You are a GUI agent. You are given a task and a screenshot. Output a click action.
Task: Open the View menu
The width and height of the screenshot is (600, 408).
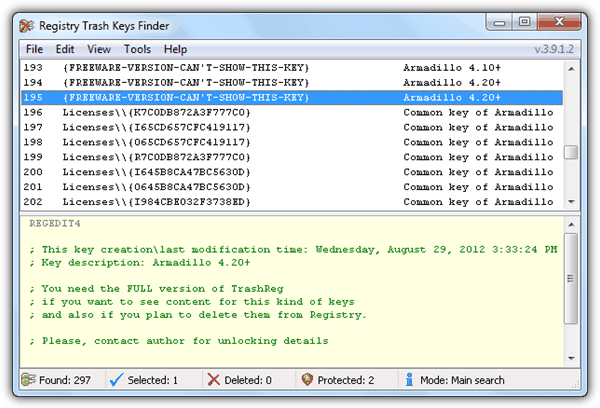99,49
